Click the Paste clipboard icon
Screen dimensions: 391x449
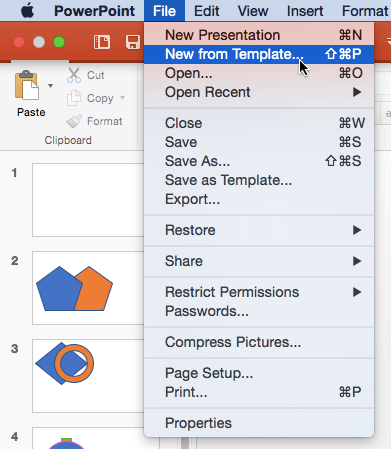[27, 85]
